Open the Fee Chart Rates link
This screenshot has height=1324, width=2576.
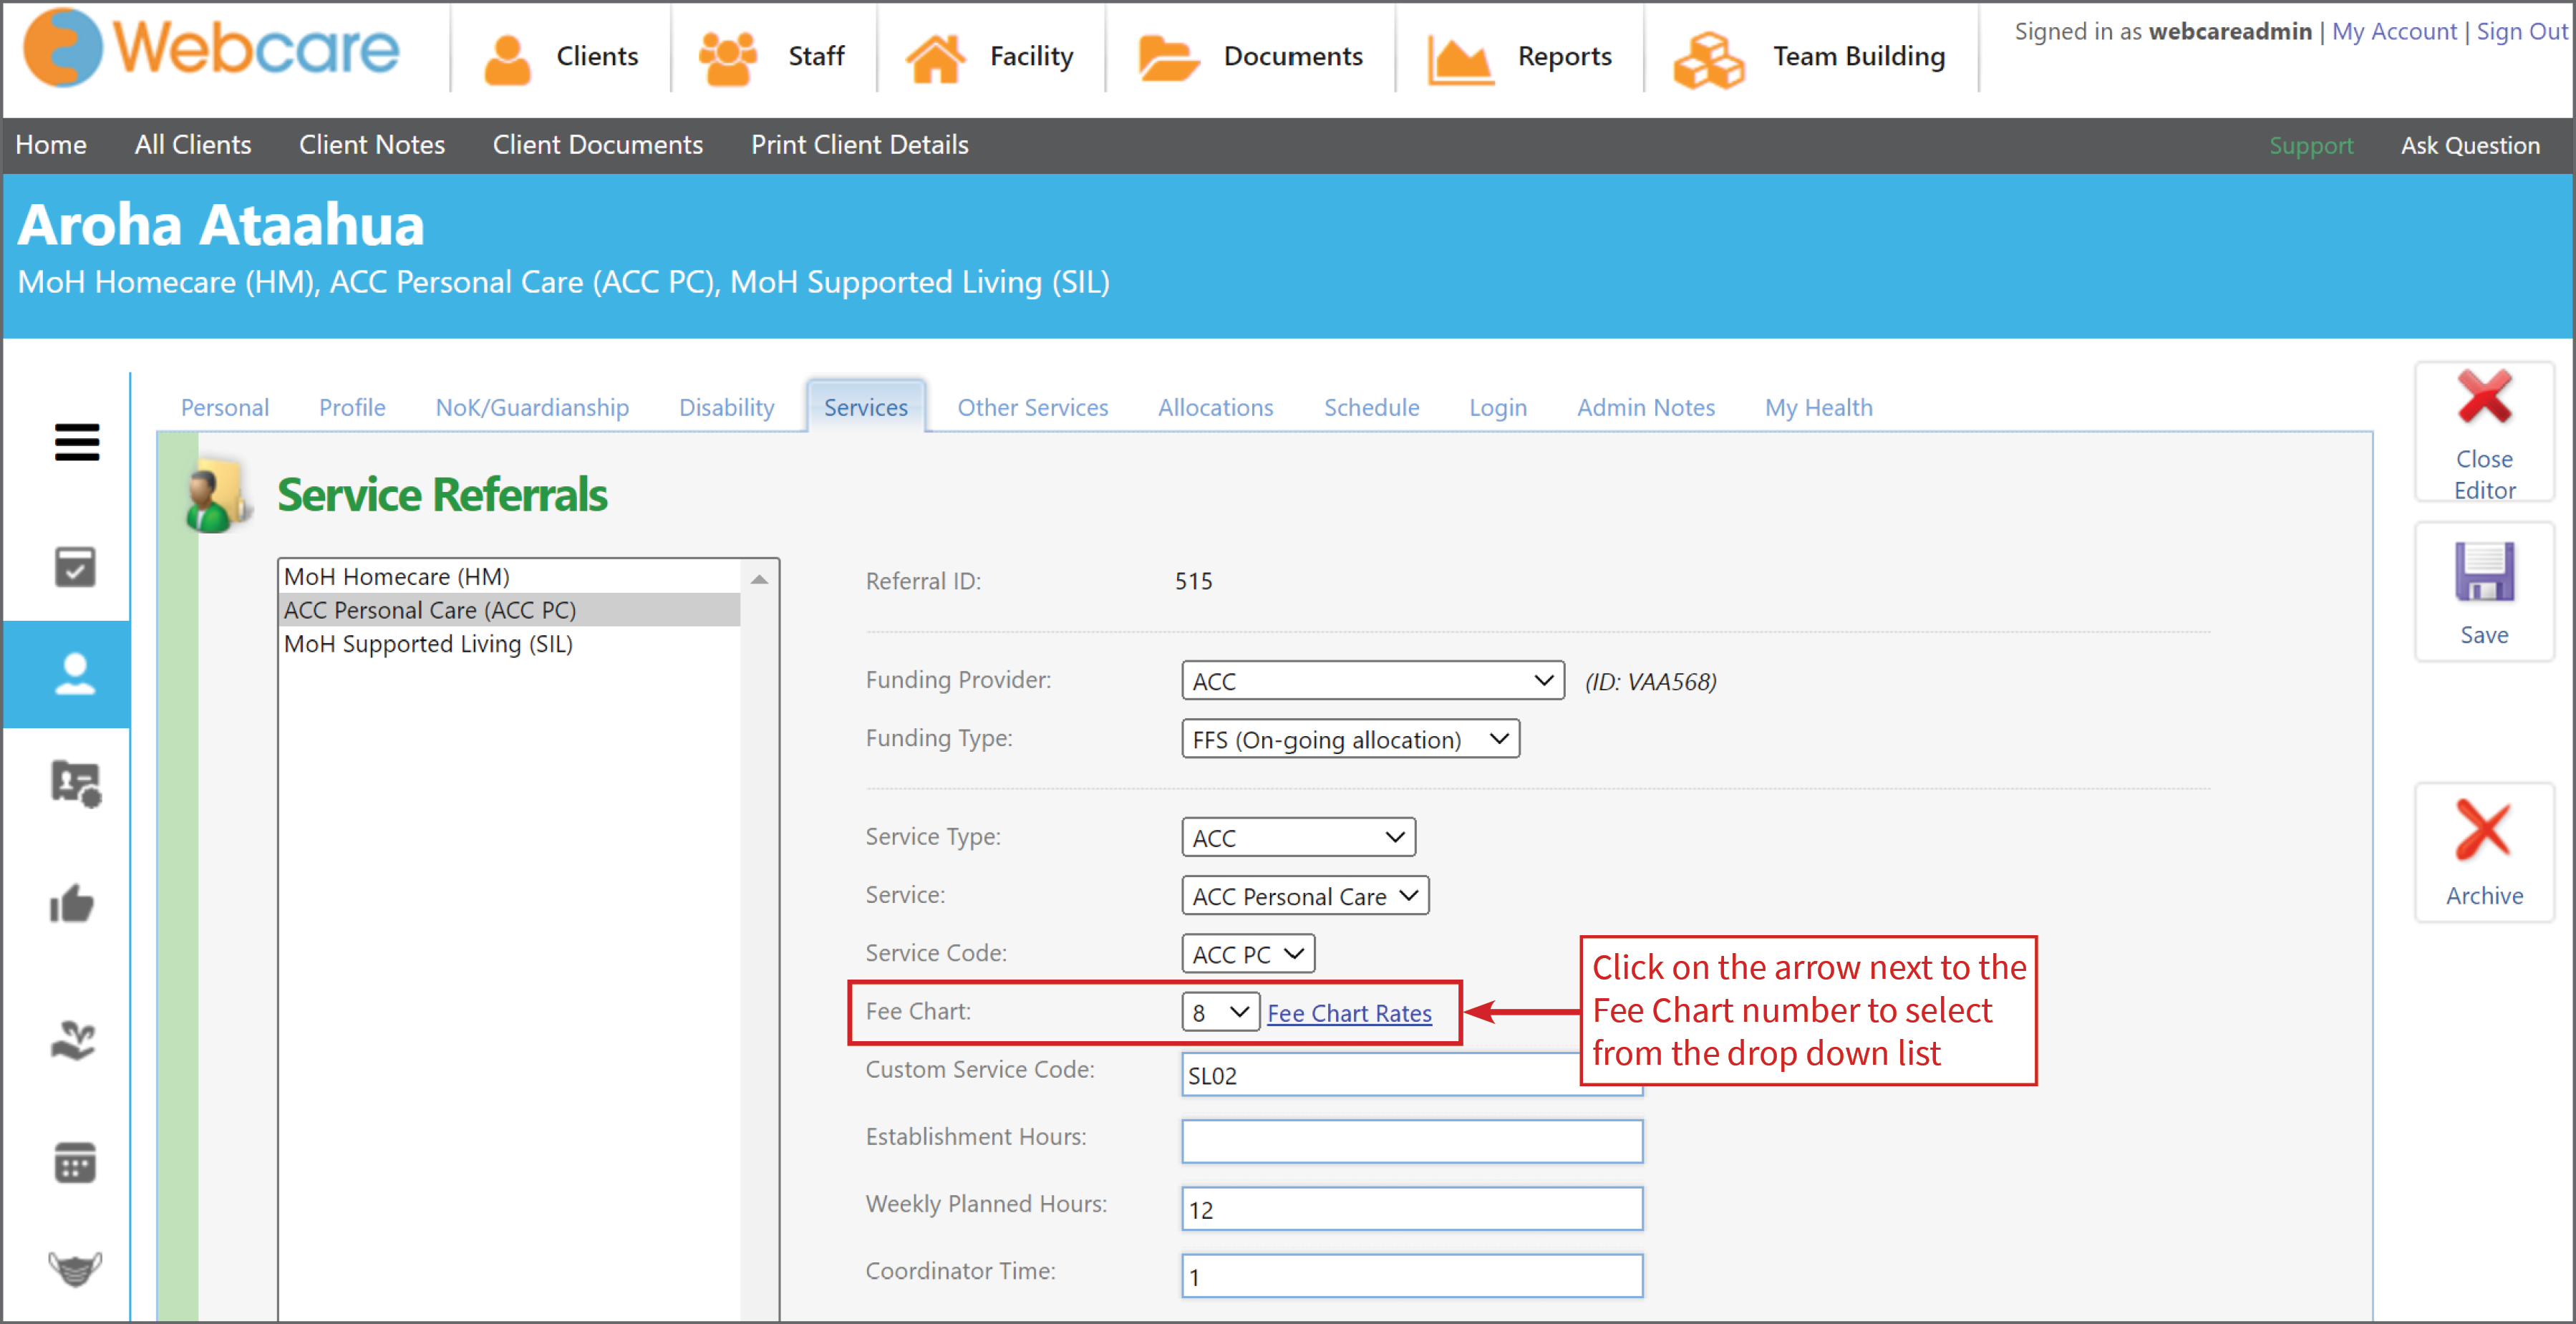1349,1012
